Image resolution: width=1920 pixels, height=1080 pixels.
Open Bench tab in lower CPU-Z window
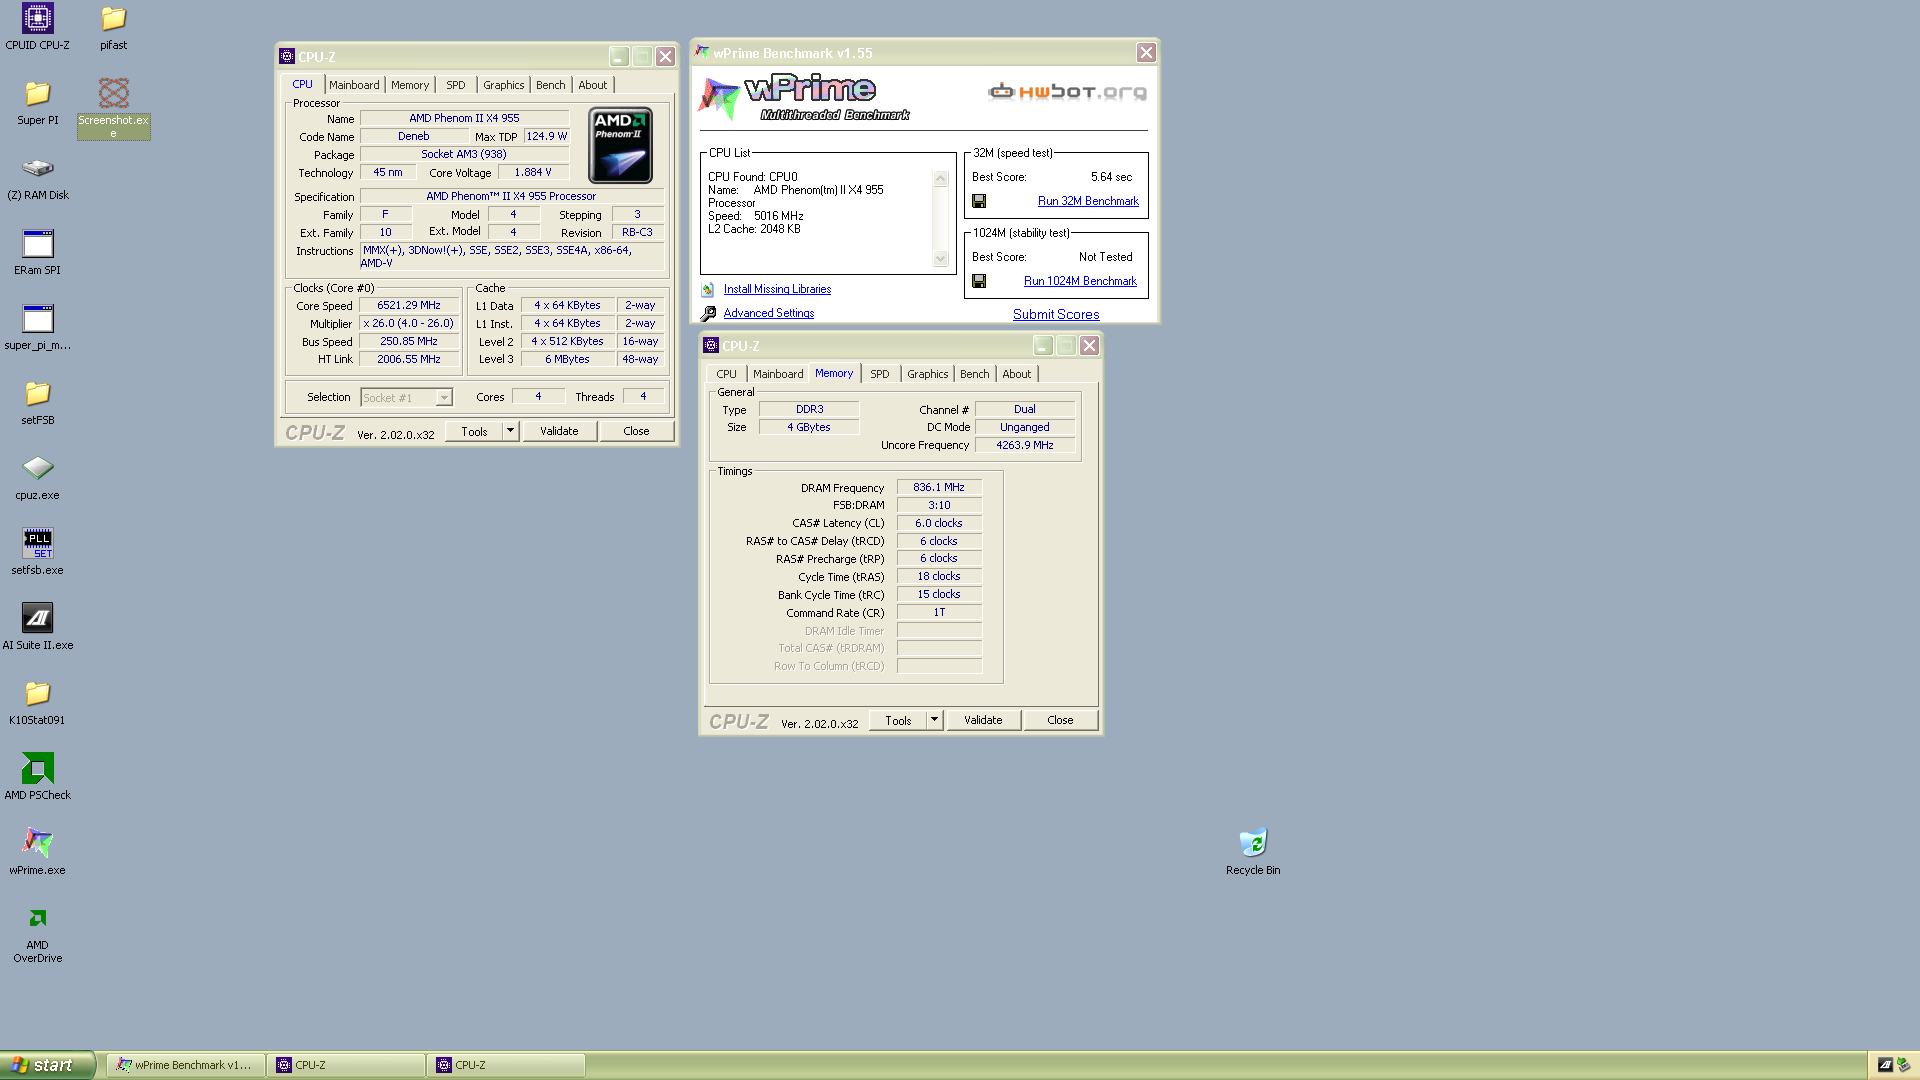coord(974,374)
